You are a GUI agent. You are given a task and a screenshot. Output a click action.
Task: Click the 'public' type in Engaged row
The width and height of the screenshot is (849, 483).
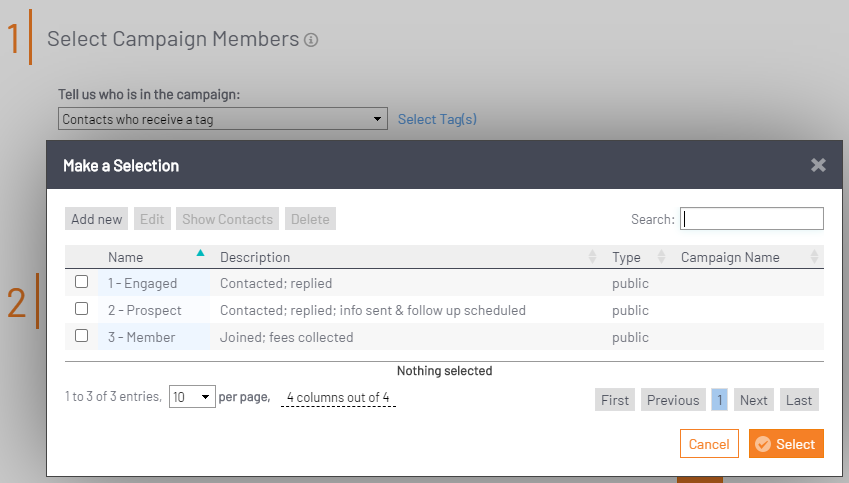click(630, 283)
